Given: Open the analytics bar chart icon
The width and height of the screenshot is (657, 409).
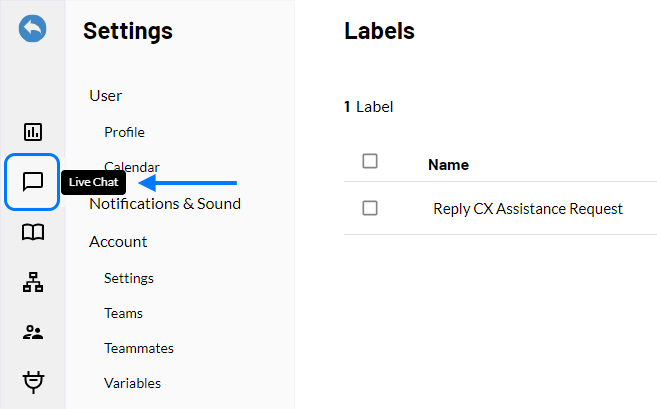Looking at the screenshot, I should pos(33,132).
